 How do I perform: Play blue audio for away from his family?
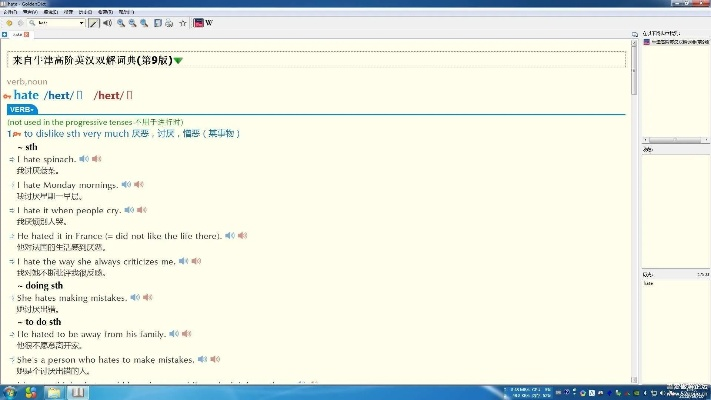coord(174,333)
